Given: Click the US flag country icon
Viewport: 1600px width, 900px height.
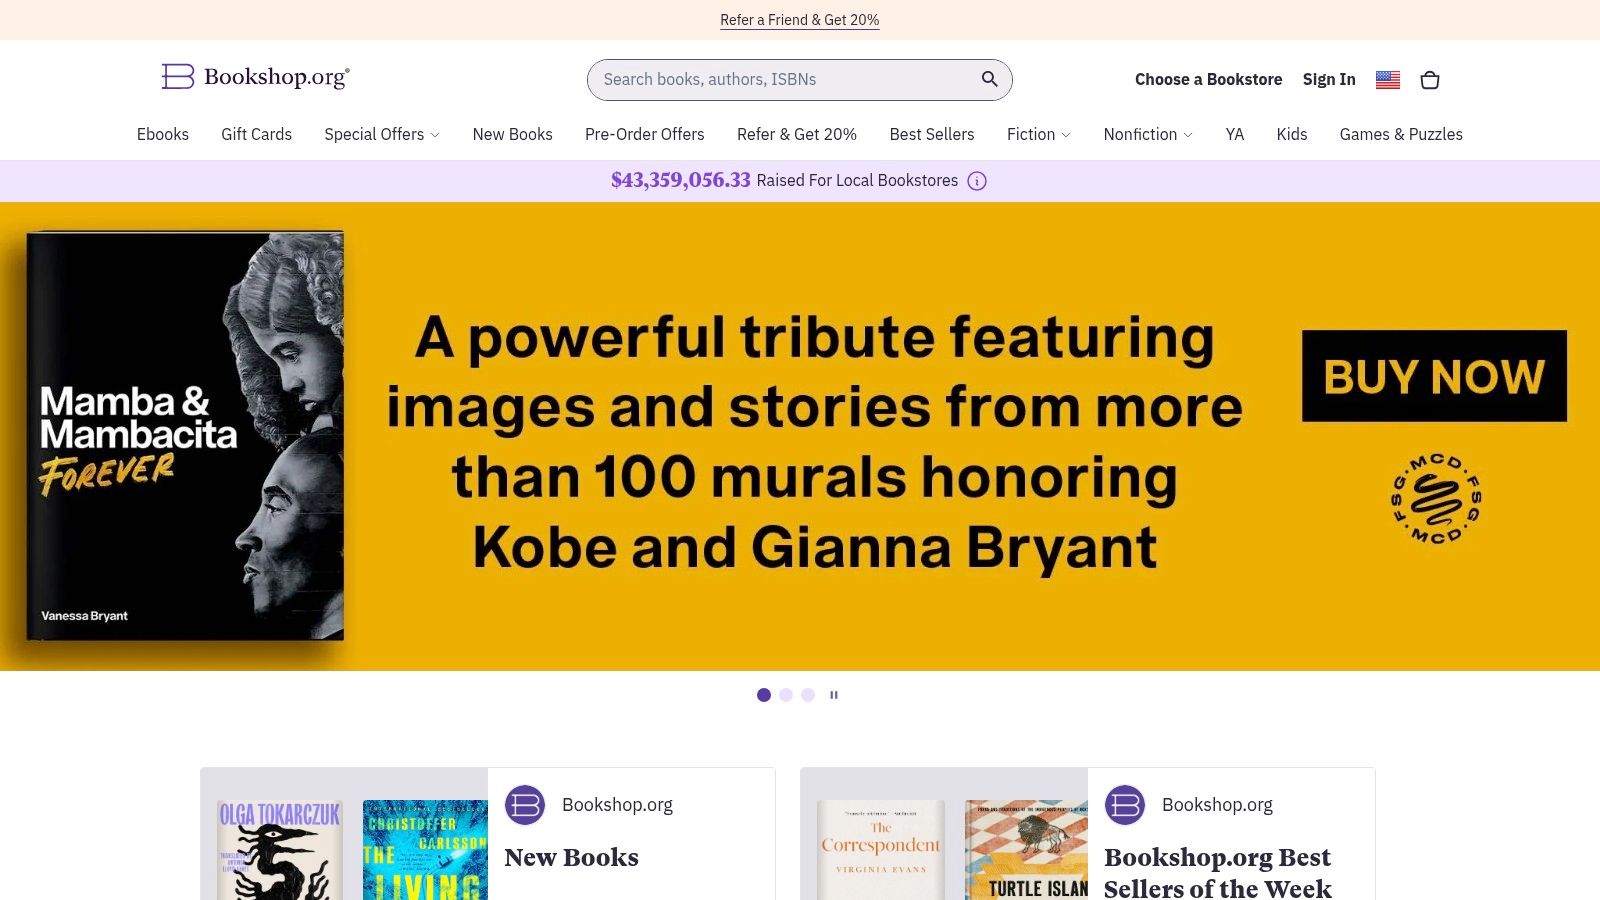Looking at the screenshot, I should click(x=1387, y=79).
